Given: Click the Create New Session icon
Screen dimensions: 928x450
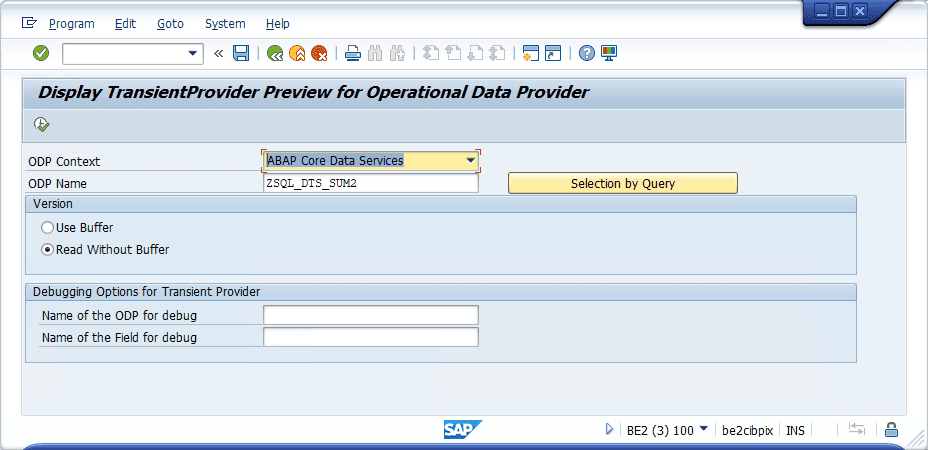Looking at the screenshot, I should 530,53.
